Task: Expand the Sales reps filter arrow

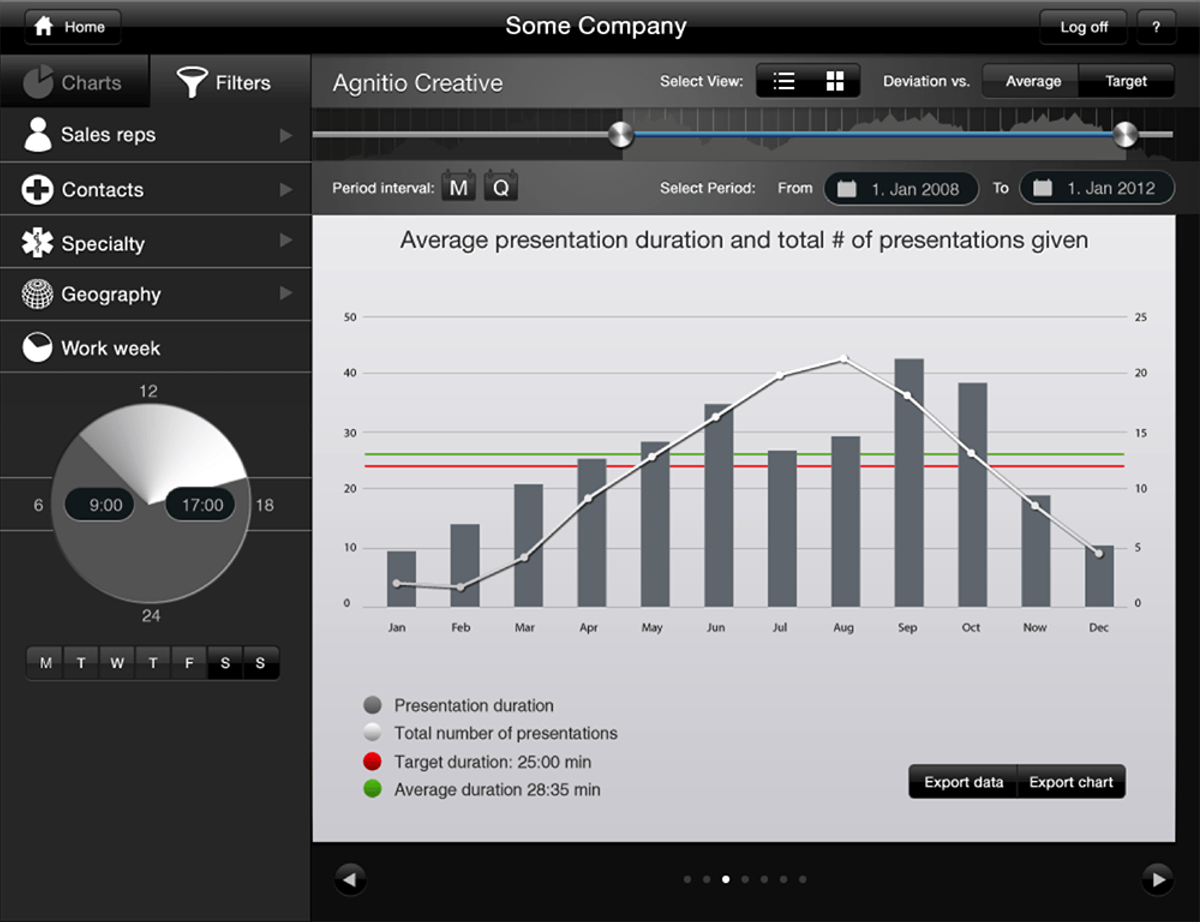Action: 286,135
